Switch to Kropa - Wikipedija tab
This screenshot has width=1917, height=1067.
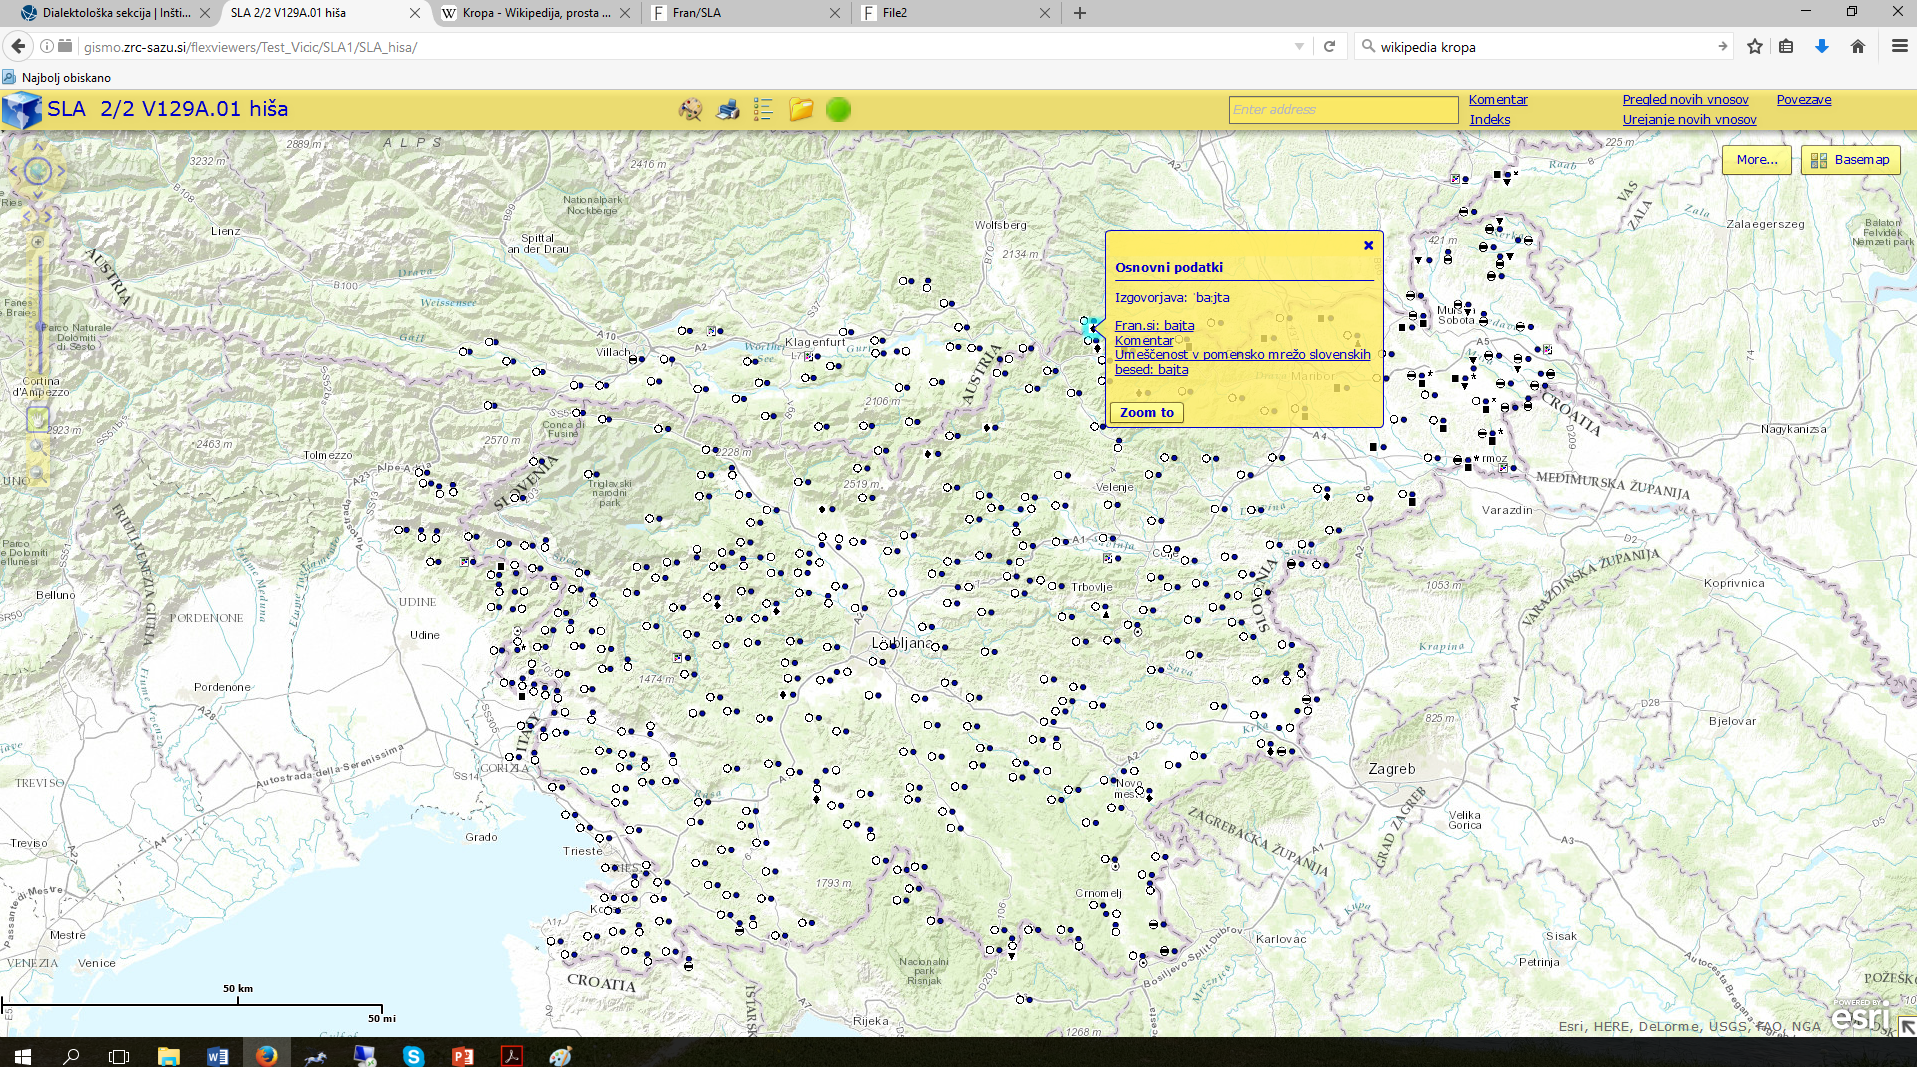point(535,13)
